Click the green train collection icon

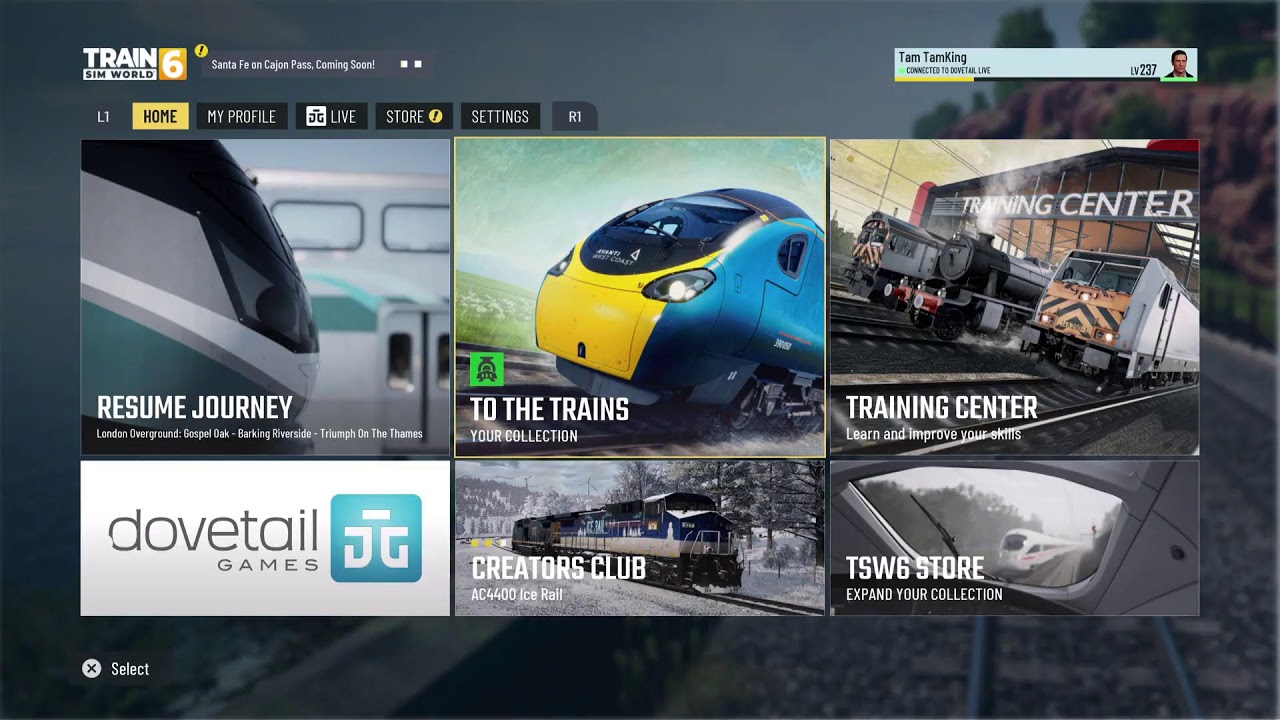pyautogui.click(x=487, y=369)
